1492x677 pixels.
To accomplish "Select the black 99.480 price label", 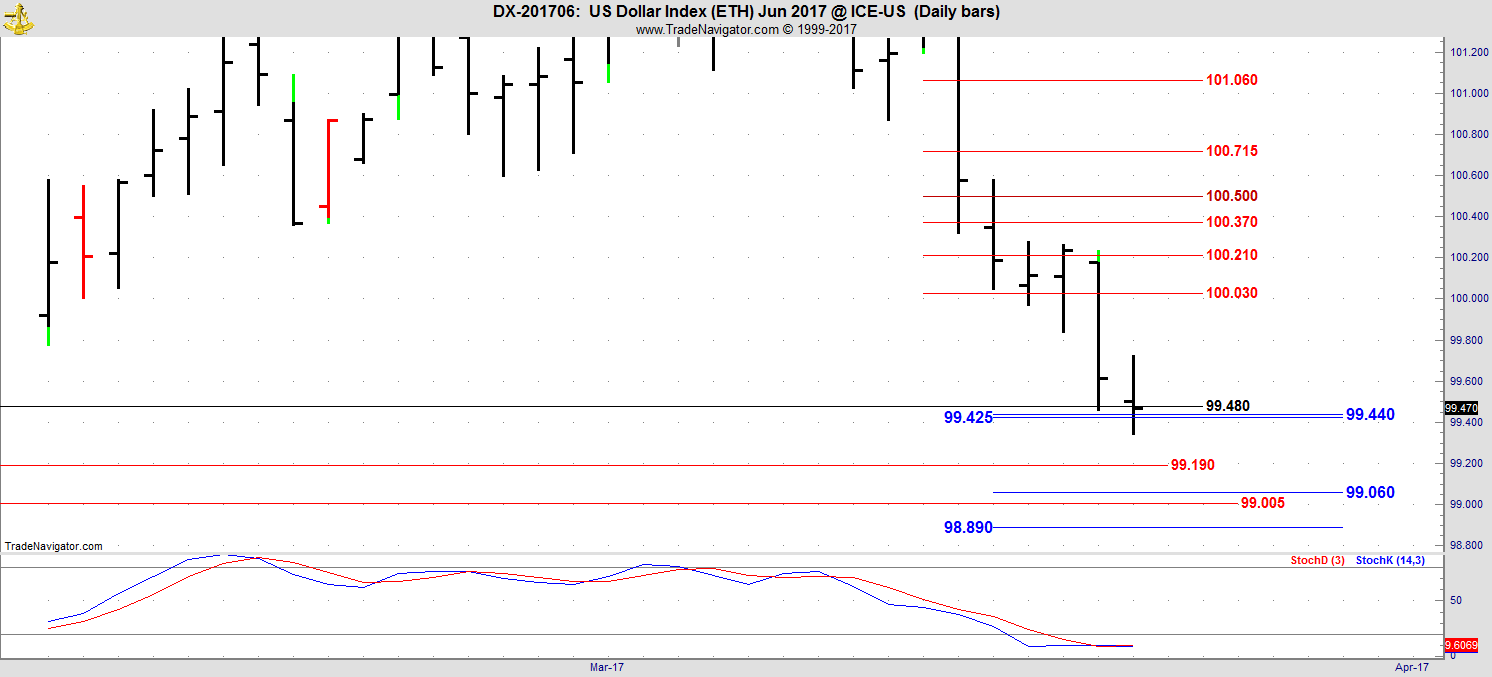I will (1228, 406).
